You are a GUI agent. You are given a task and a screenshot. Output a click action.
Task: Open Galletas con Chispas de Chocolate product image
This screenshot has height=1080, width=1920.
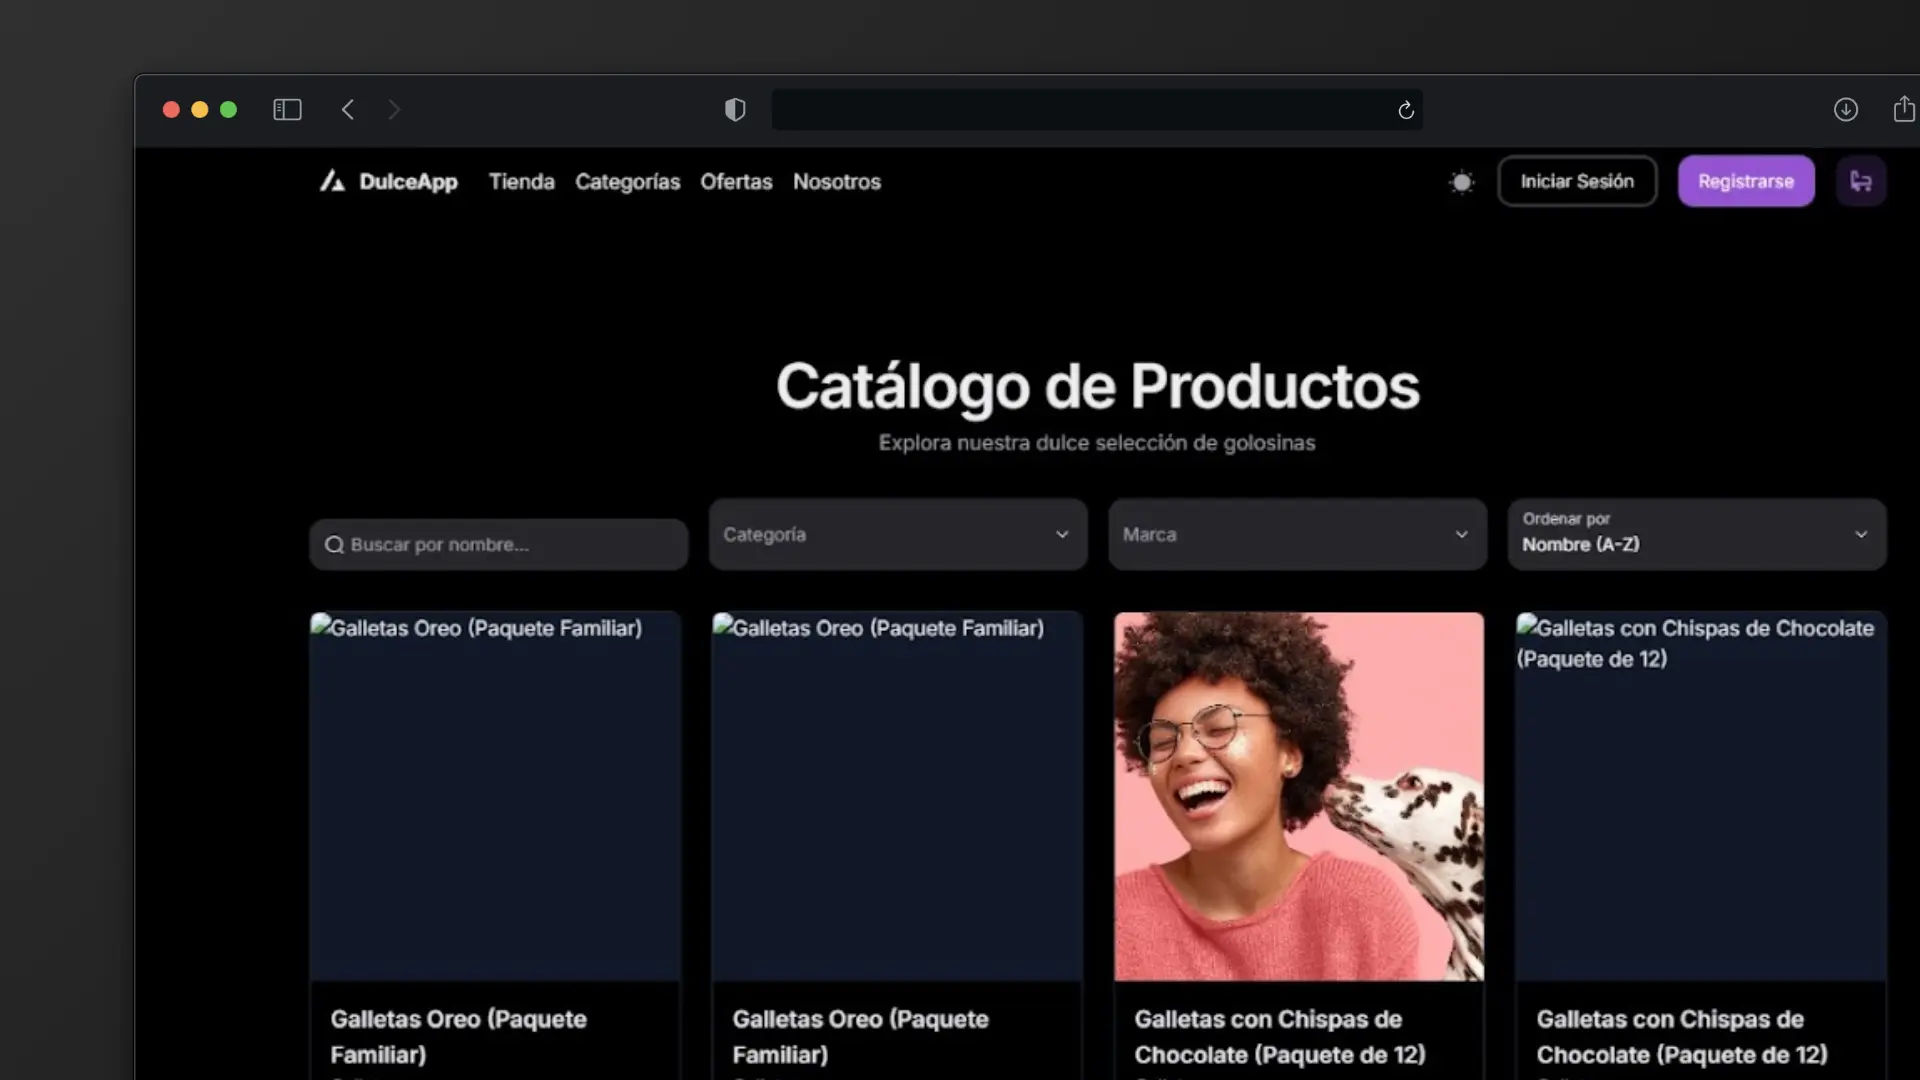click(x=1298, y=795)
